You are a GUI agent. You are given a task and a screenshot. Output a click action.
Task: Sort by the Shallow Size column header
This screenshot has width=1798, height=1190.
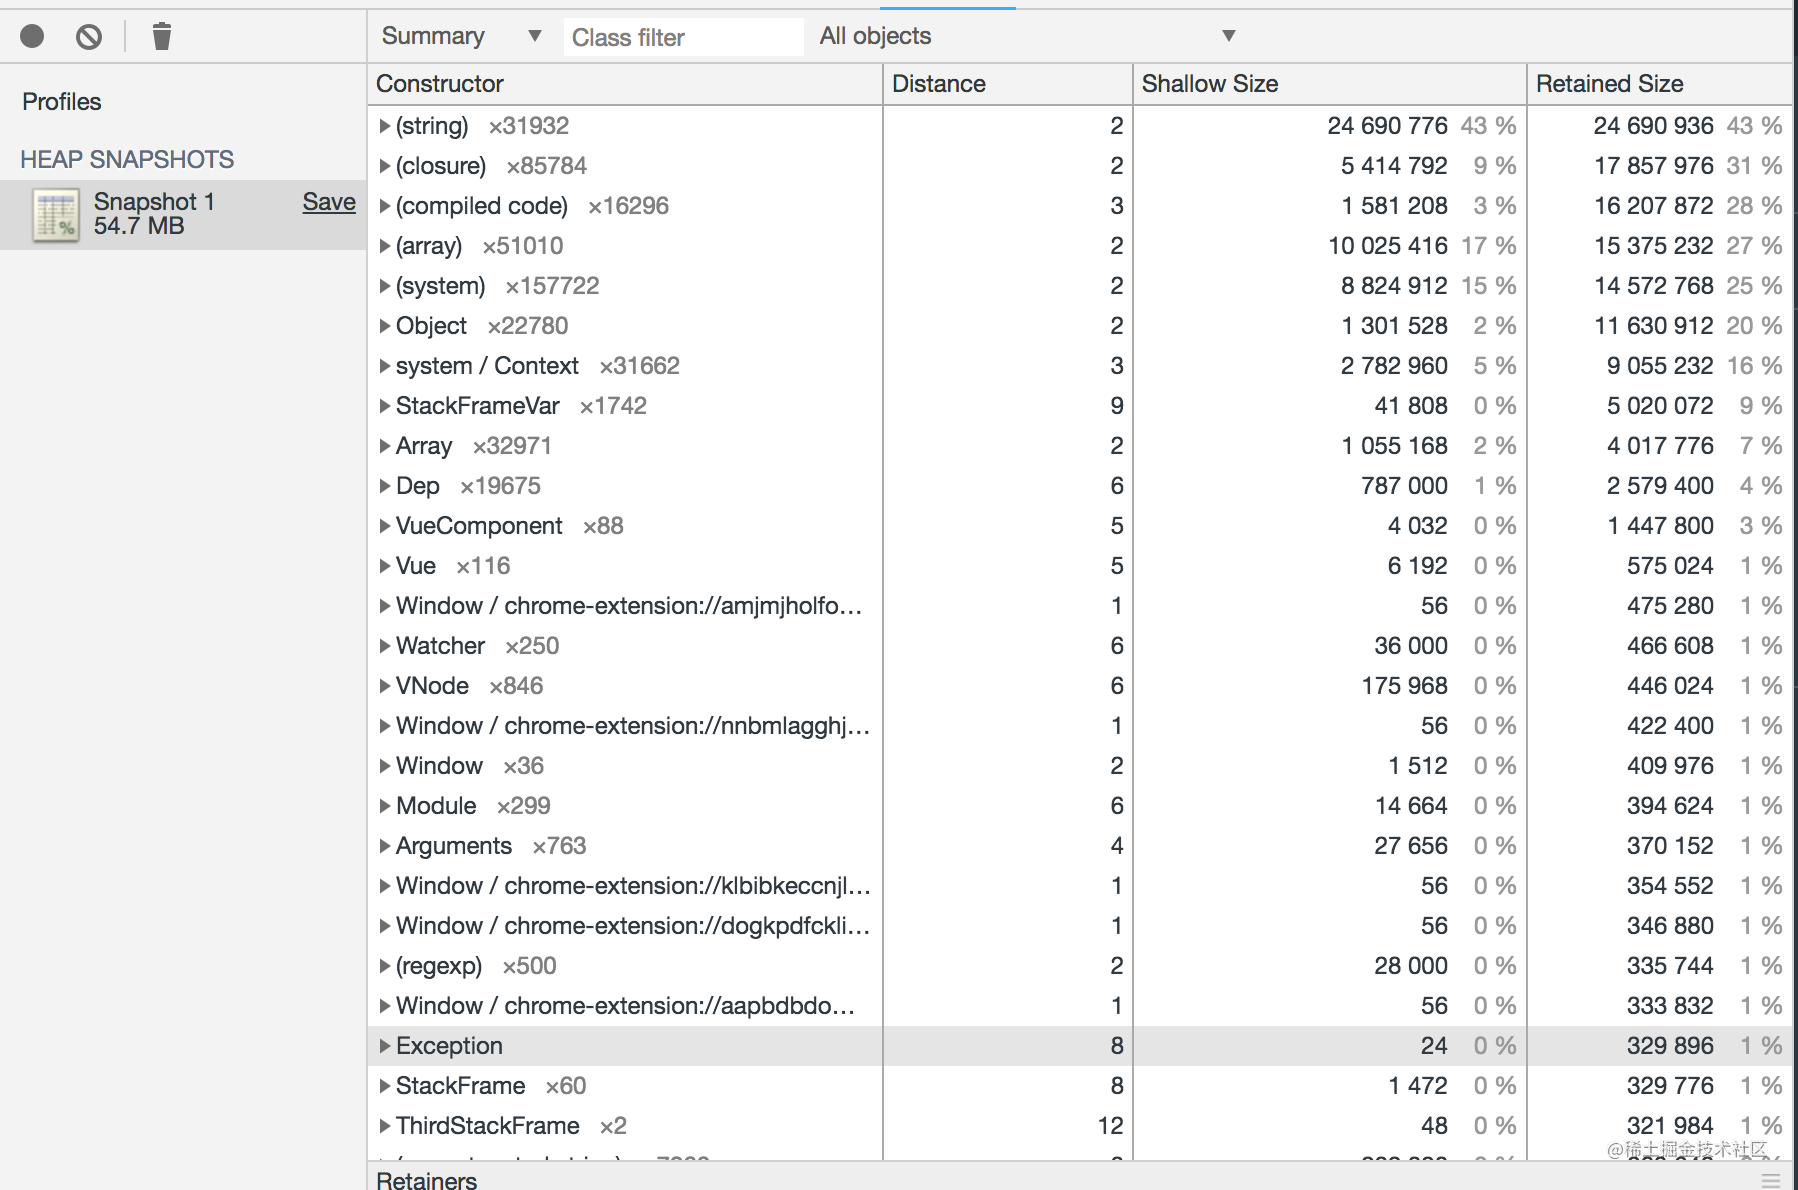1329,84
